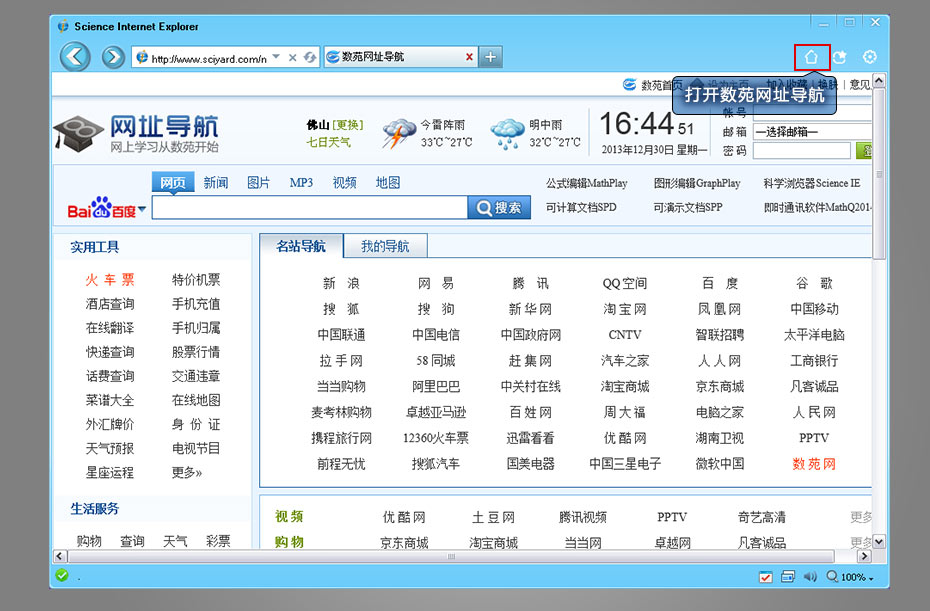
Task: Click the 密码 password input field
Action: pyautogui.click(x=802, y=151)
